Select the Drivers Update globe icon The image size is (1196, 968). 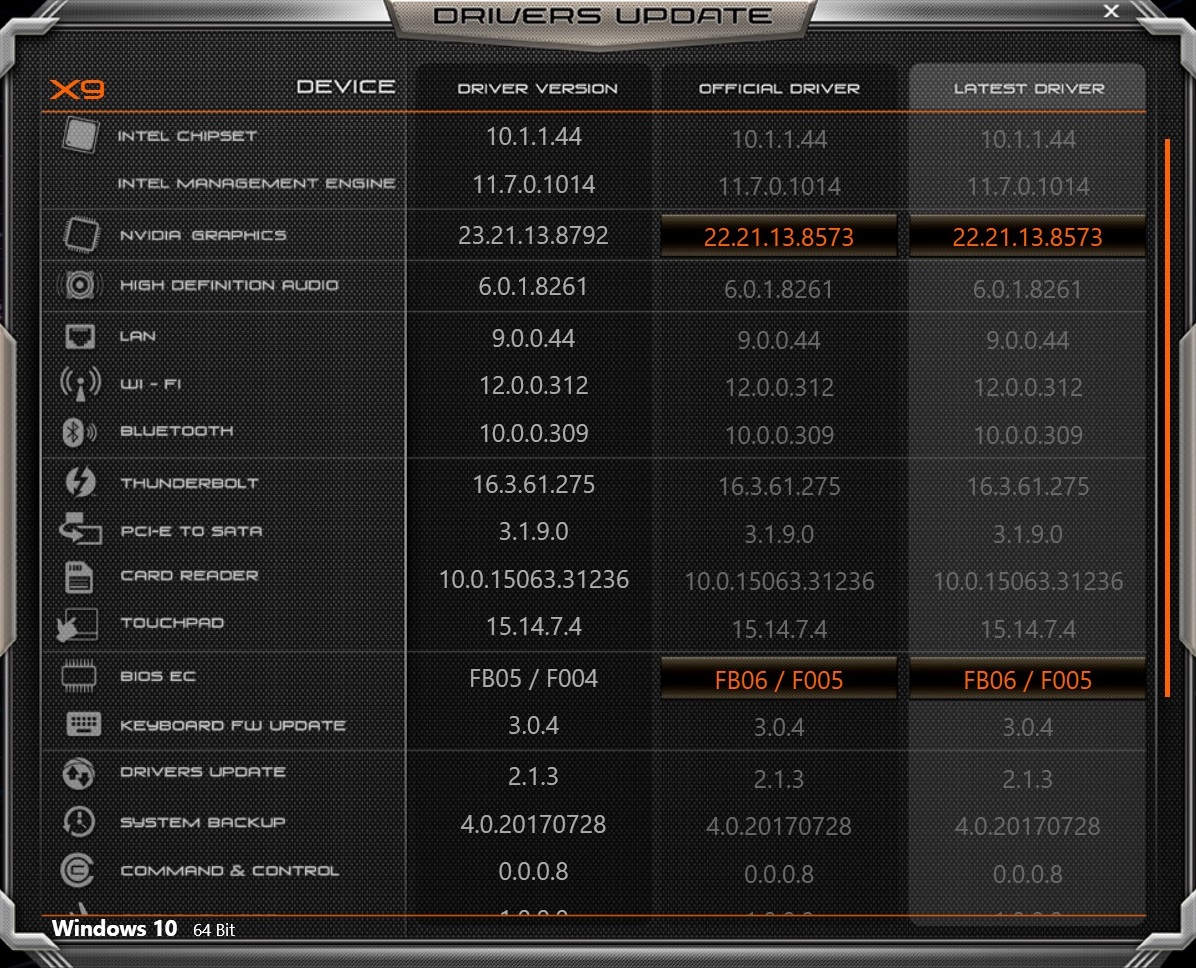point(79,773)
